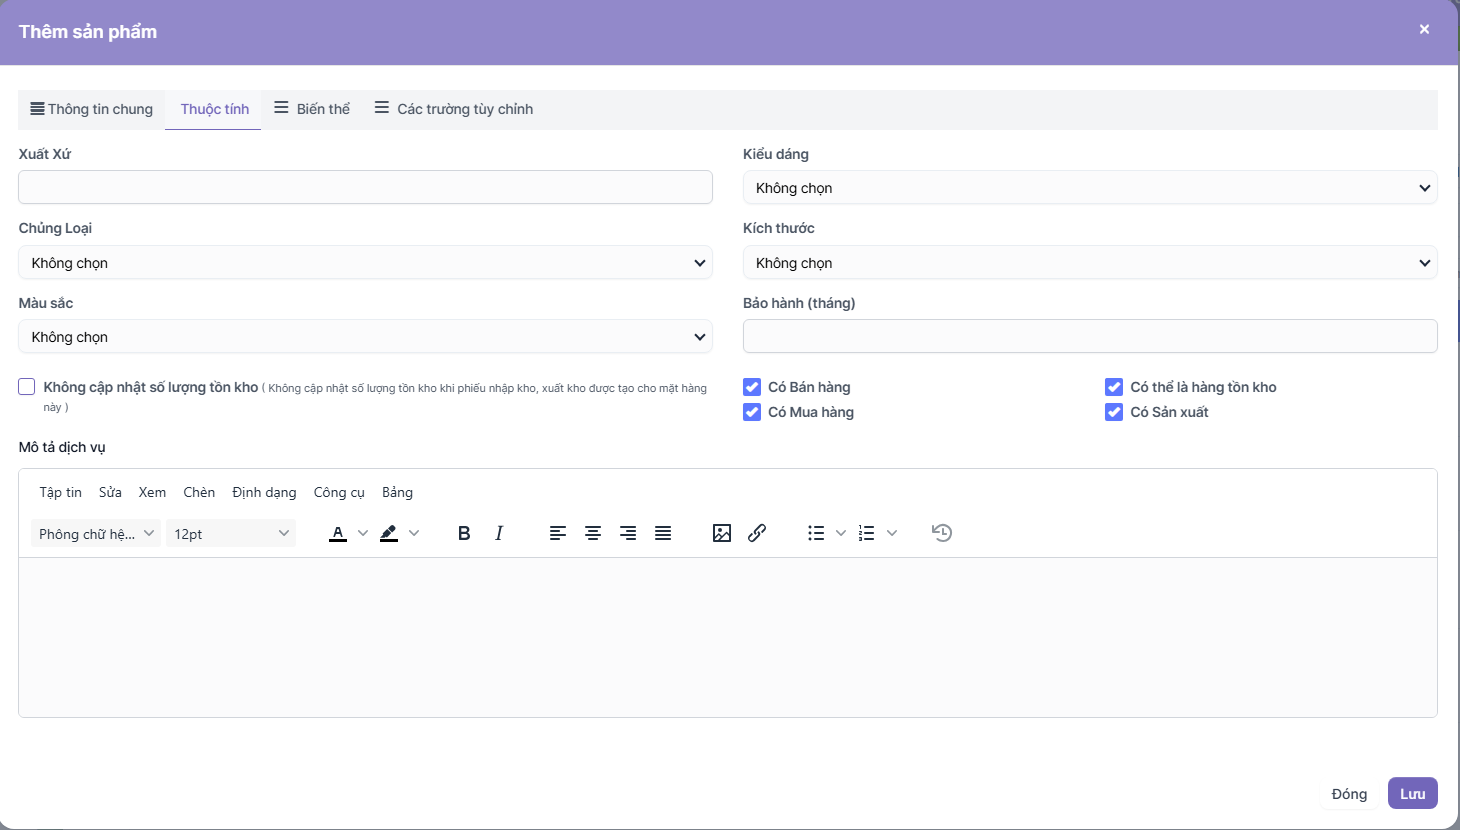Center align the description text
This screenshot has height=830, width=1460.
593,533
